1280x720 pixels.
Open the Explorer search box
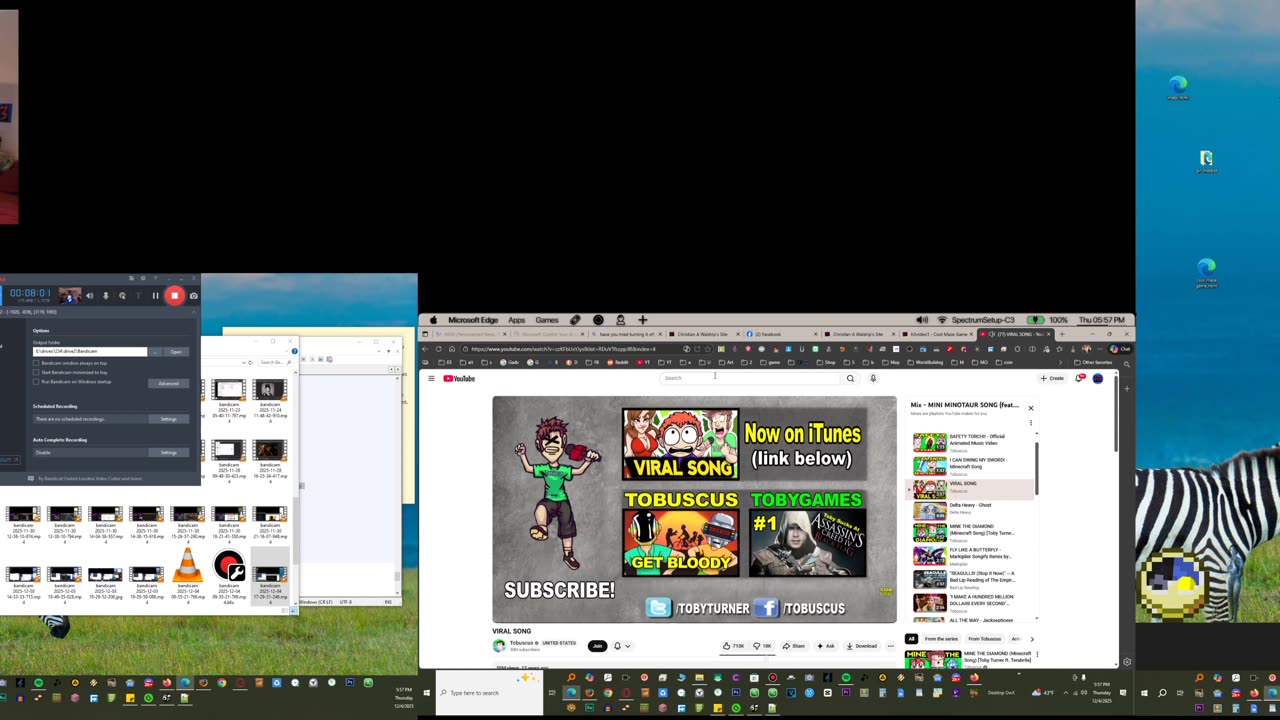(273, 362)
